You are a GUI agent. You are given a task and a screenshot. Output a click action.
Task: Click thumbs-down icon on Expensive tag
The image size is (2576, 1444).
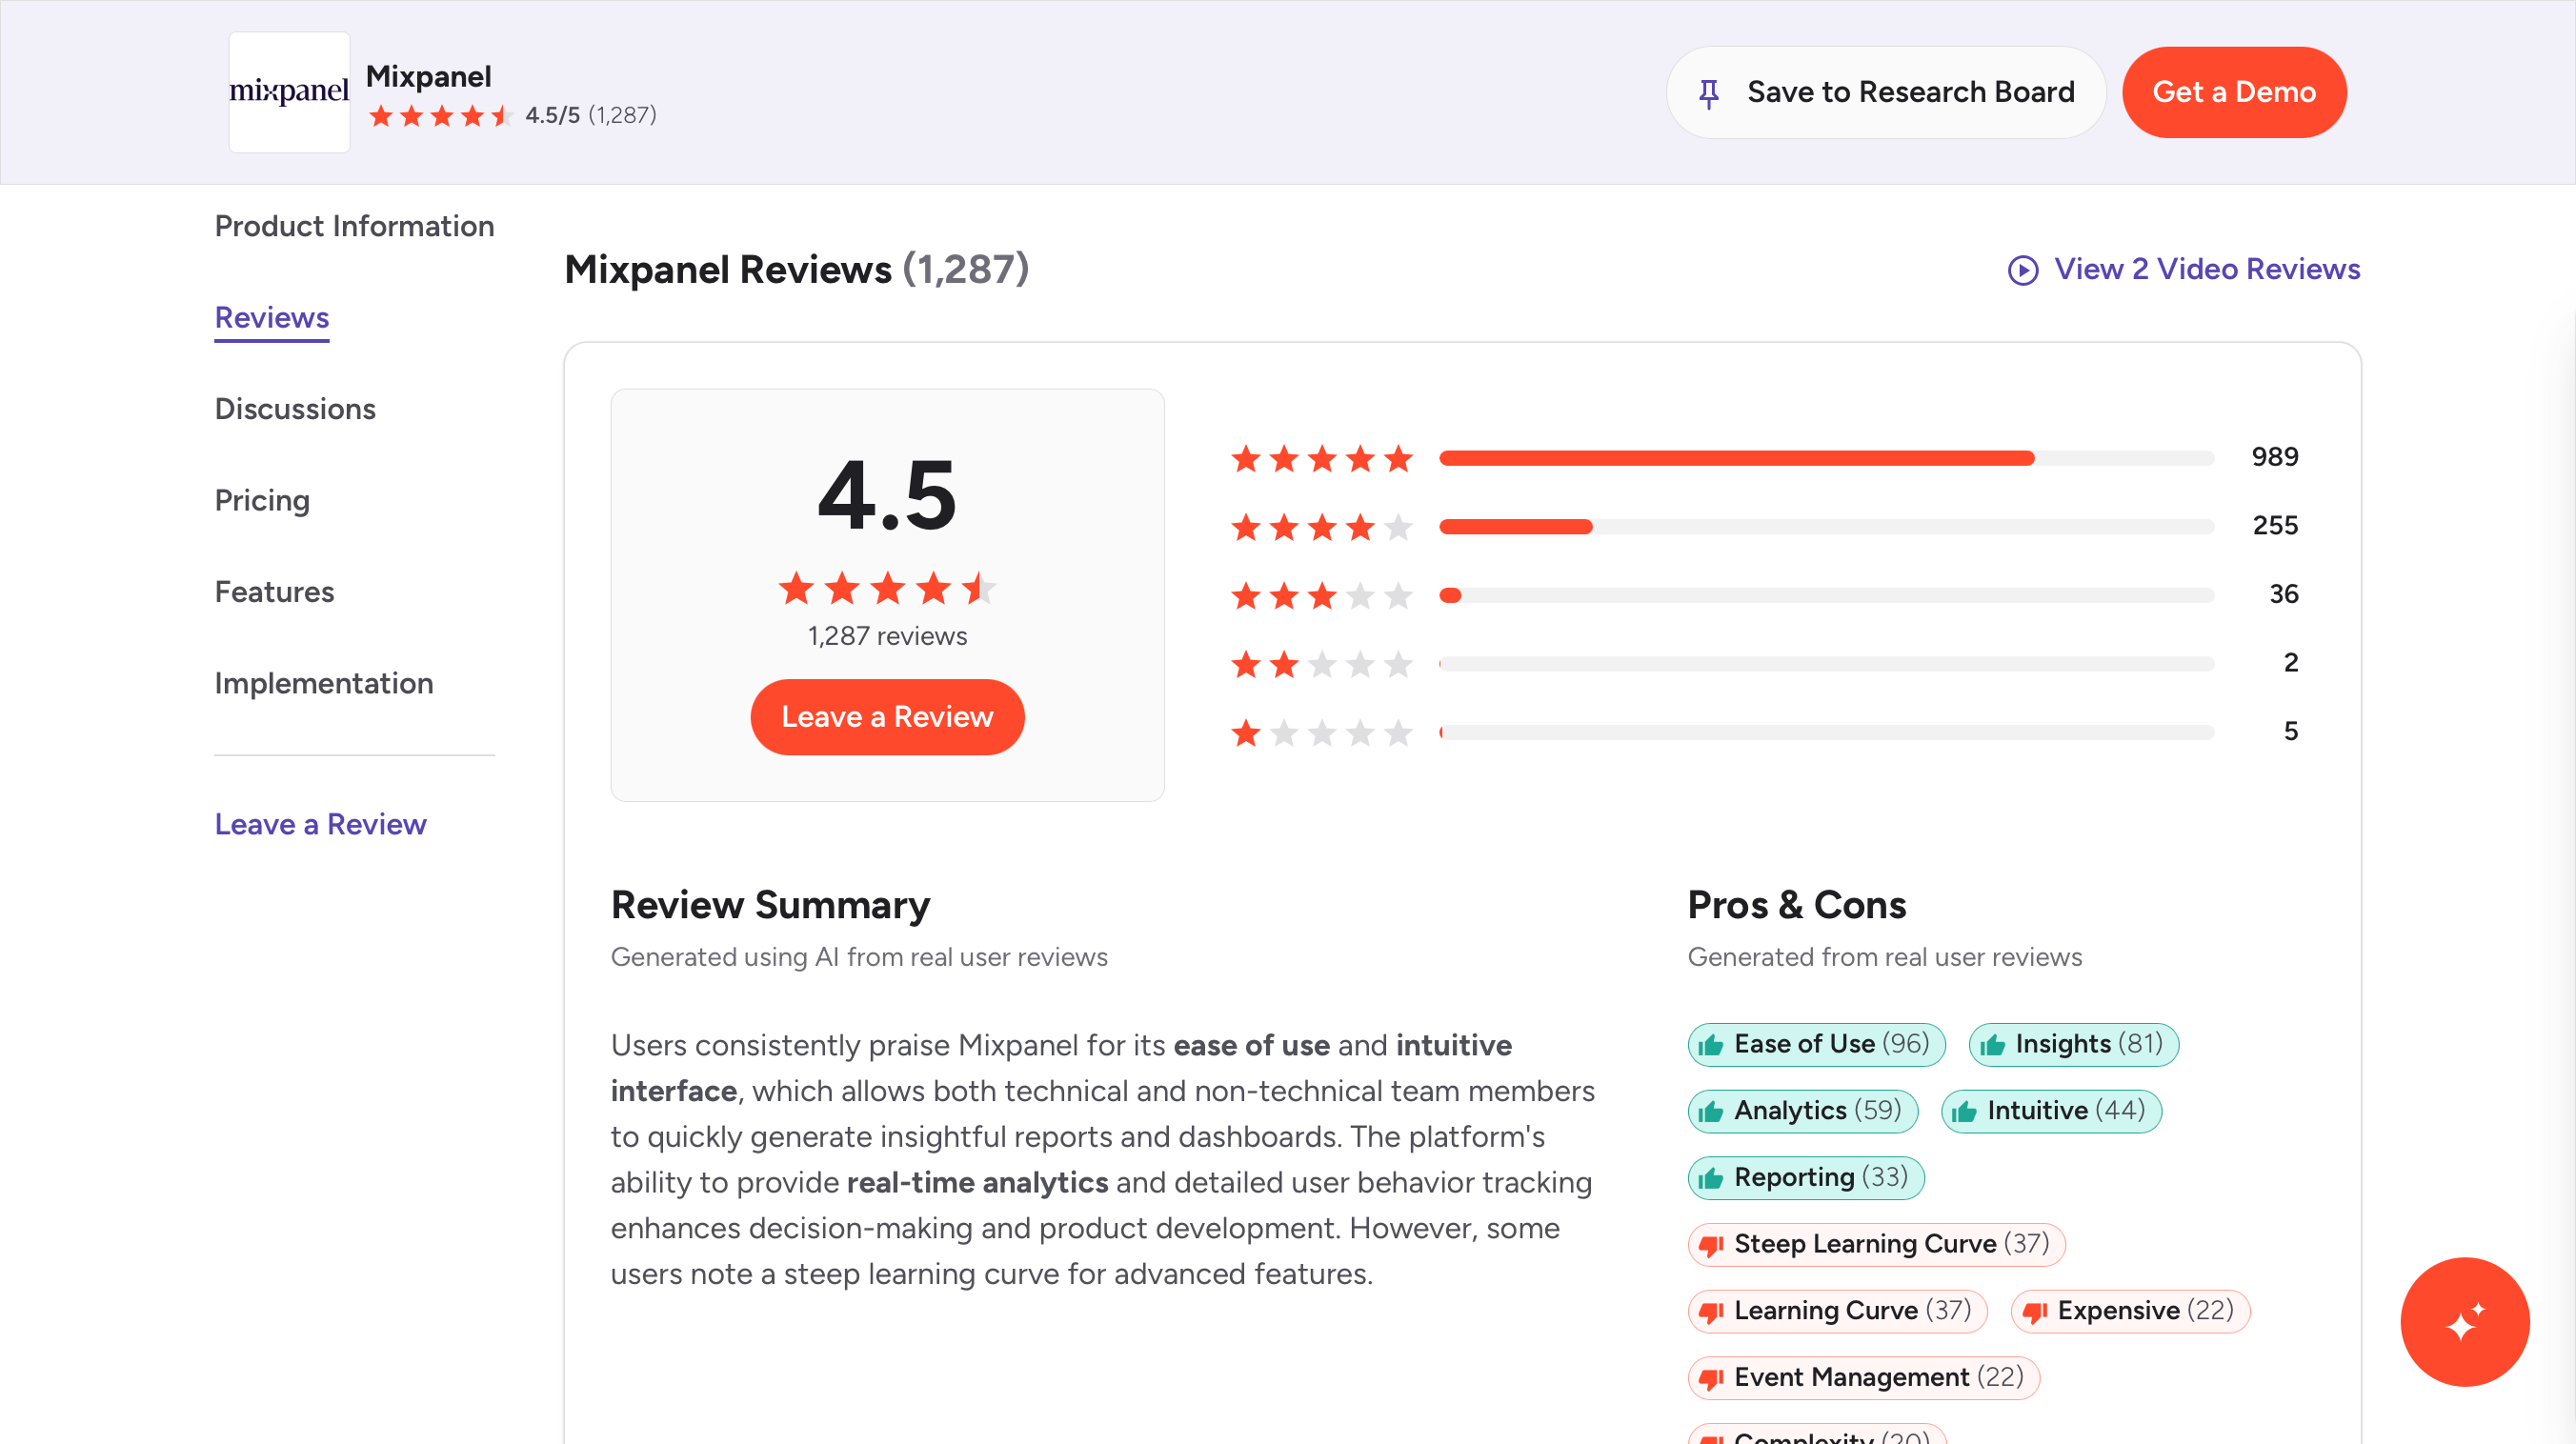2034,1311
